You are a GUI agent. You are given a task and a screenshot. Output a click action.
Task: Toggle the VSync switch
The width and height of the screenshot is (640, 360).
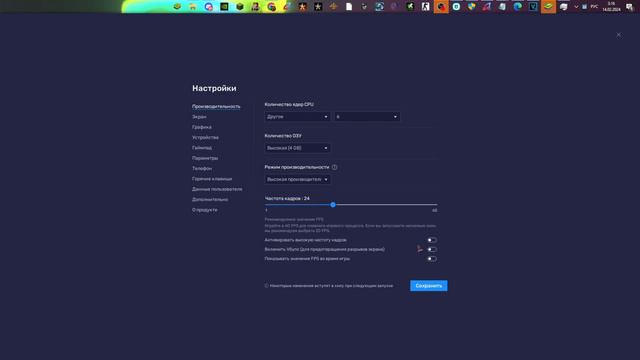click(x=431, y=249)
